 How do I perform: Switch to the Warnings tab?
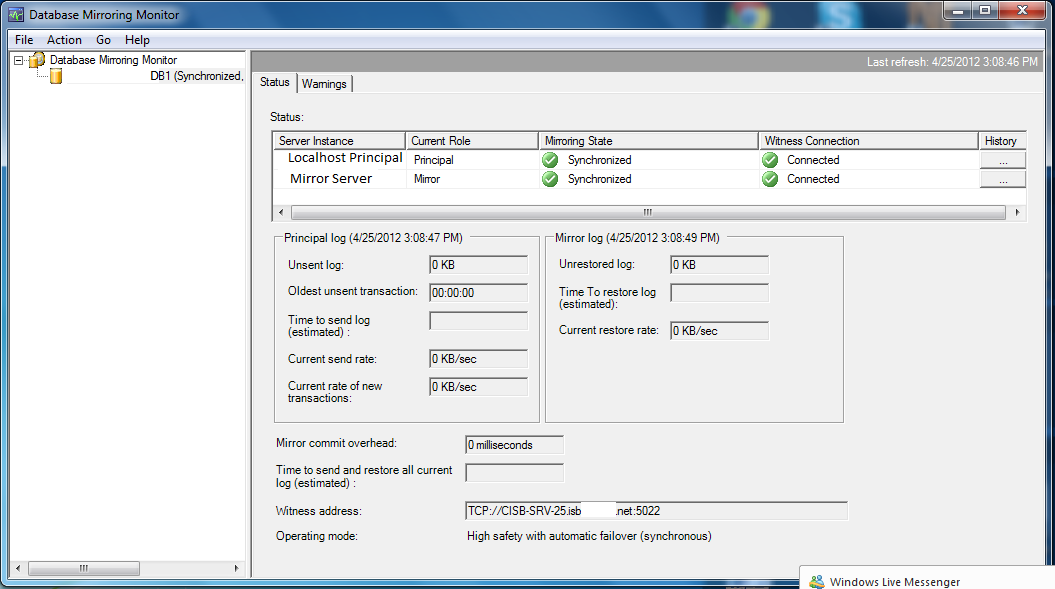pos(324,84)
